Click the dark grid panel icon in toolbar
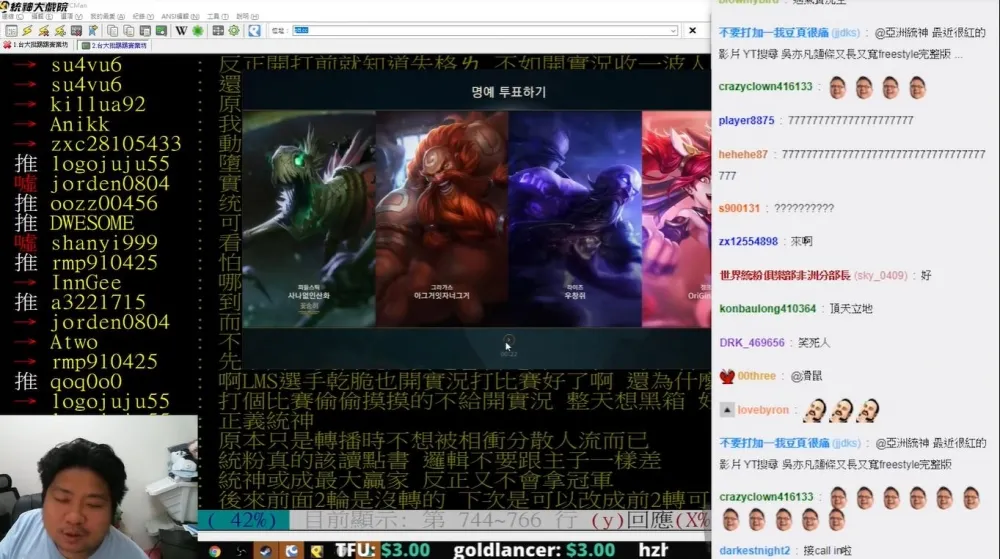 pyautogui.click(x=218, y=31)
